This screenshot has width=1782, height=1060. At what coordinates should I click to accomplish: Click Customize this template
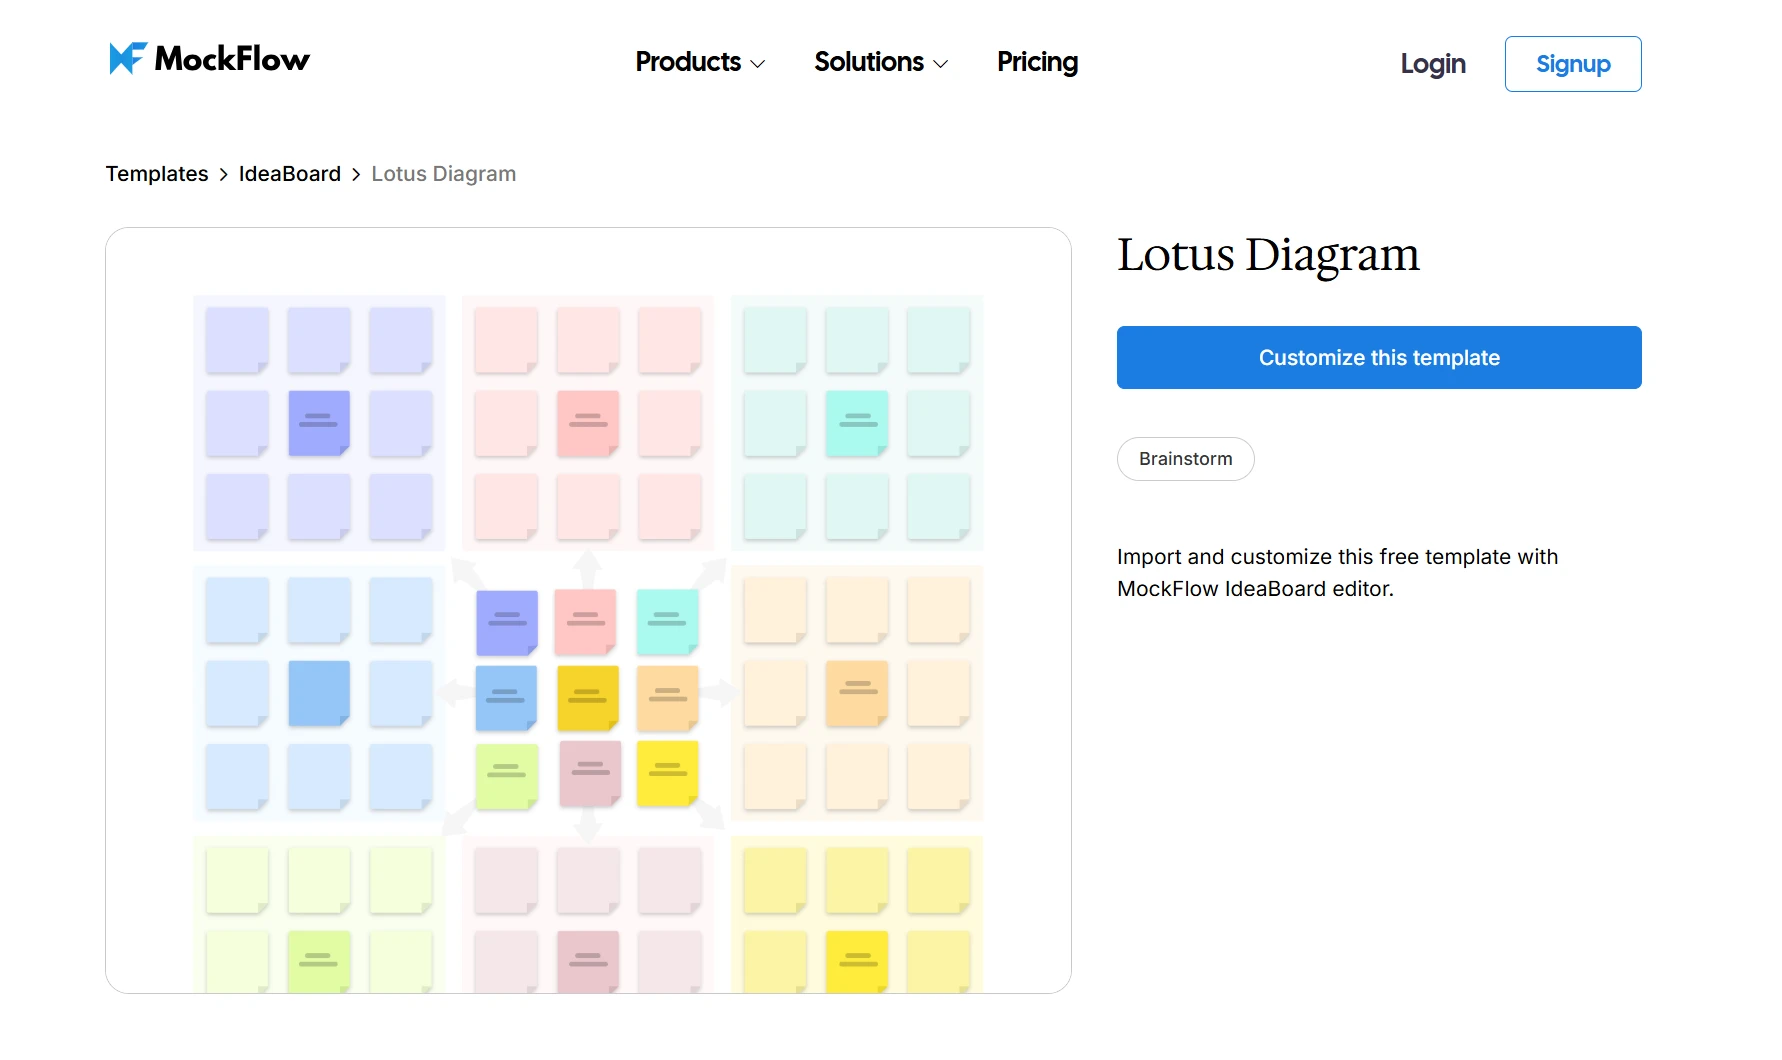[1378, 357]
